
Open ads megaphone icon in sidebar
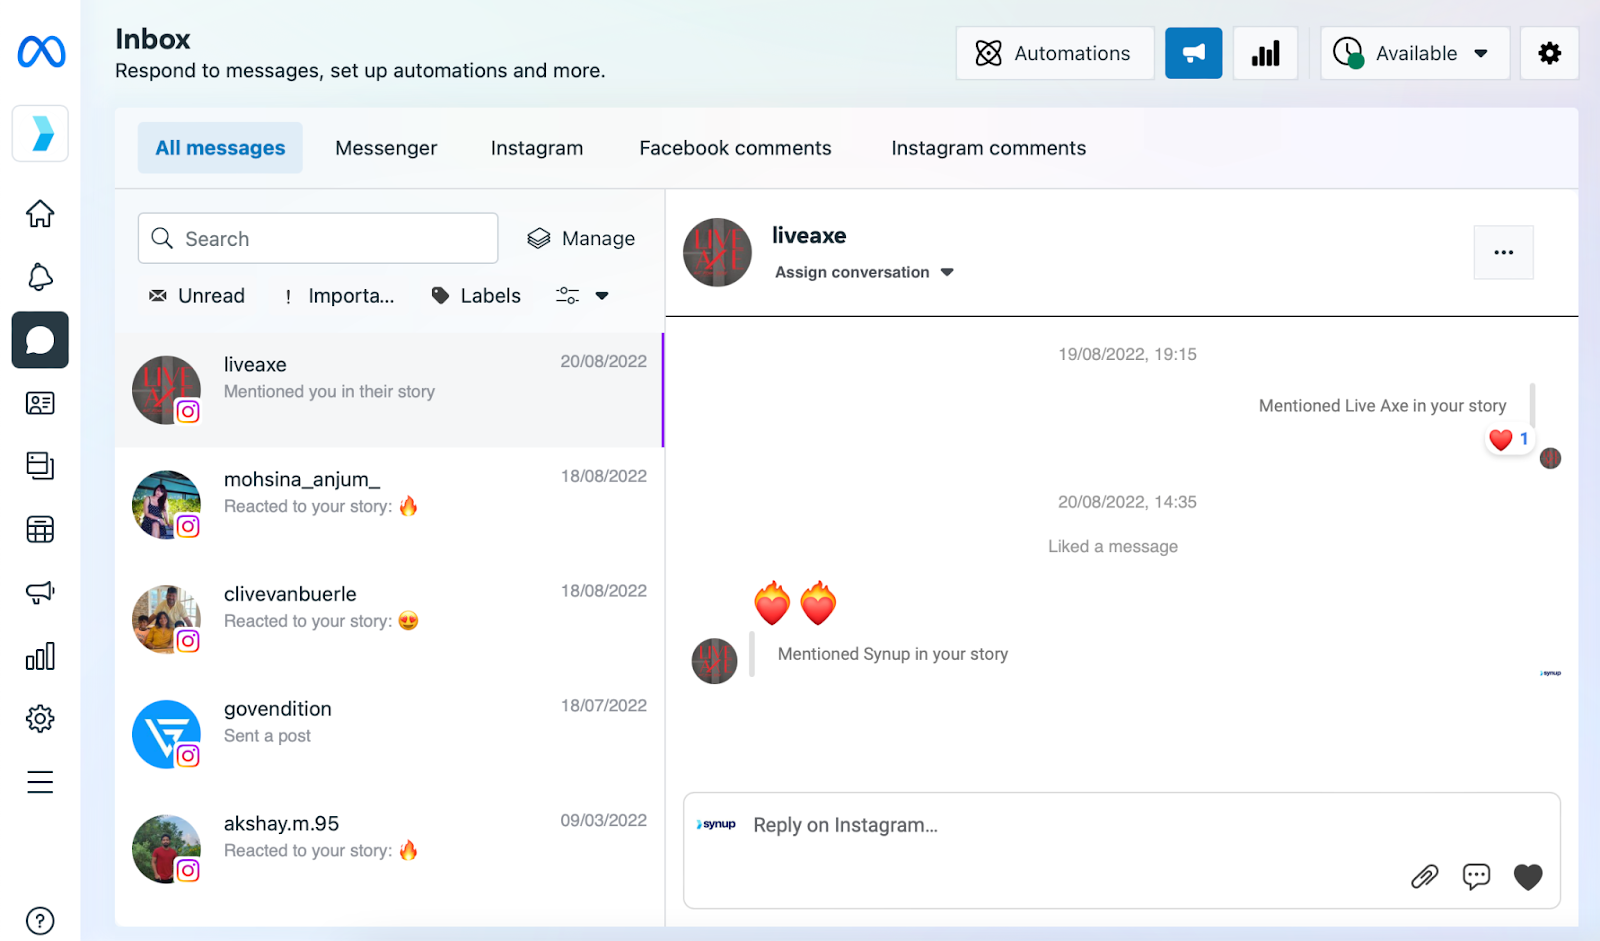pos(40,592)
